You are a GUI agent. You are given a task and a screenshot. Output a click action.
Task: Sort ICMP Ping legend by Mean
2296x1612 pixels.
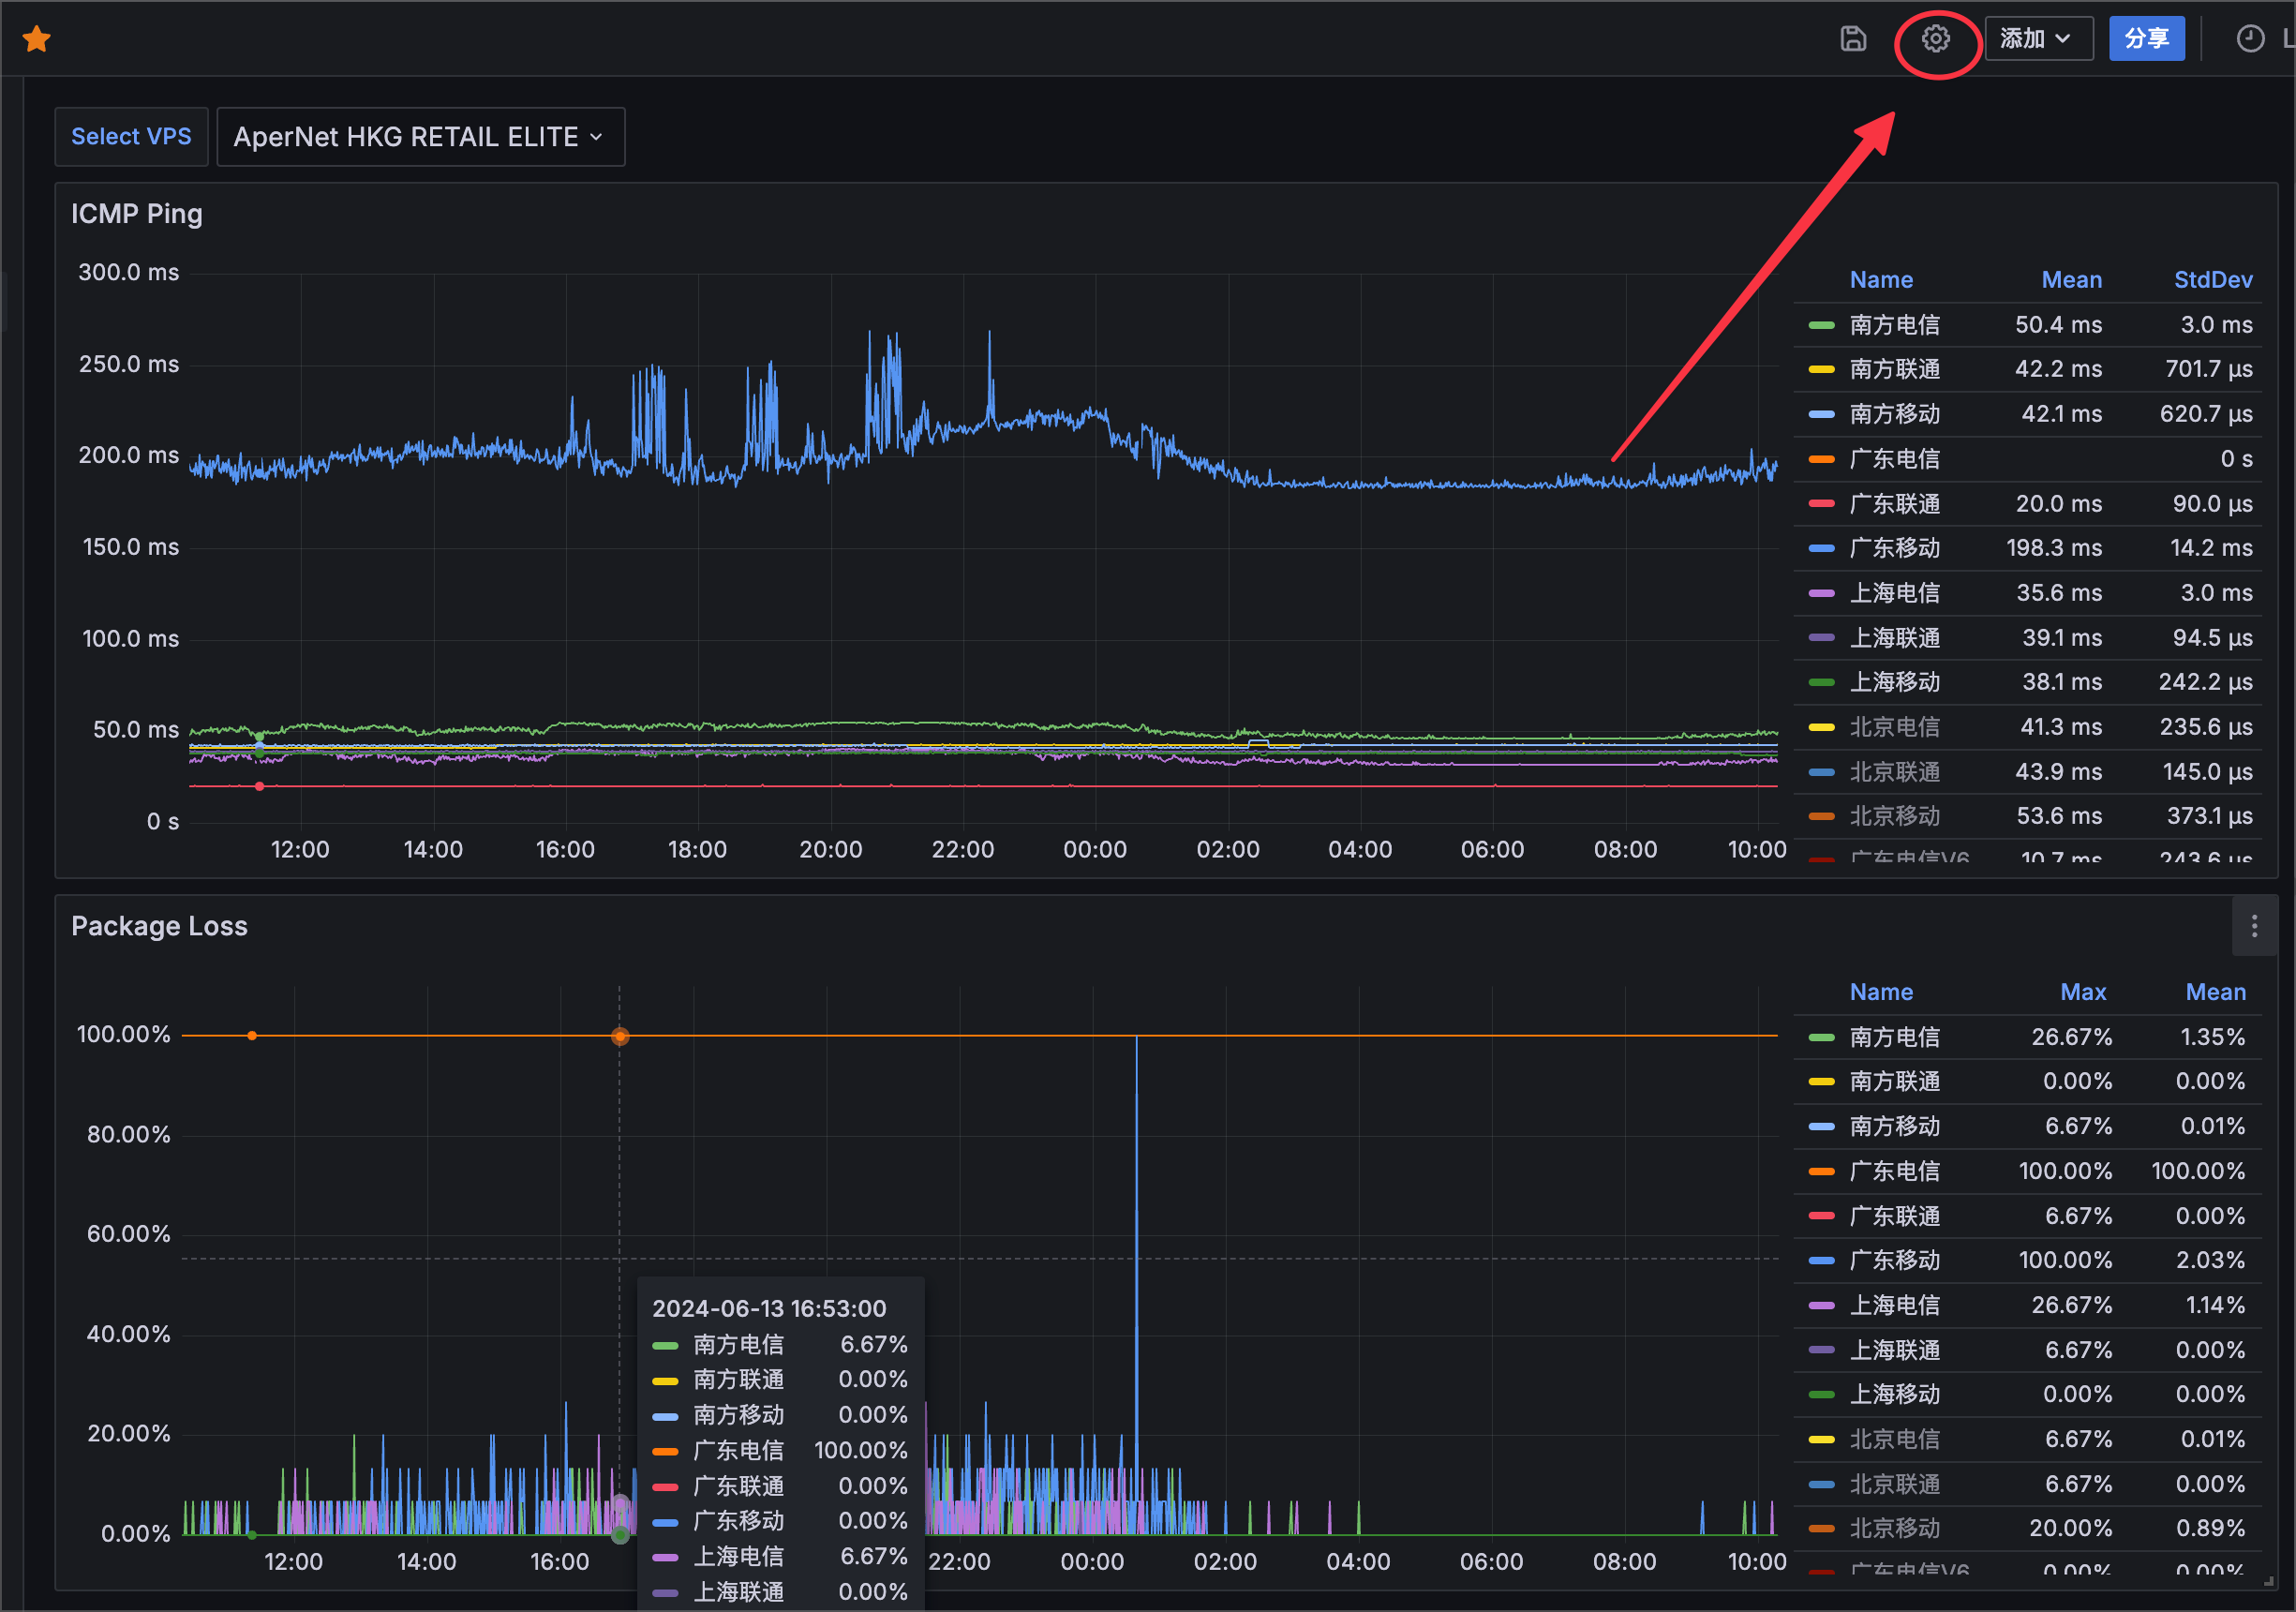2071,280
